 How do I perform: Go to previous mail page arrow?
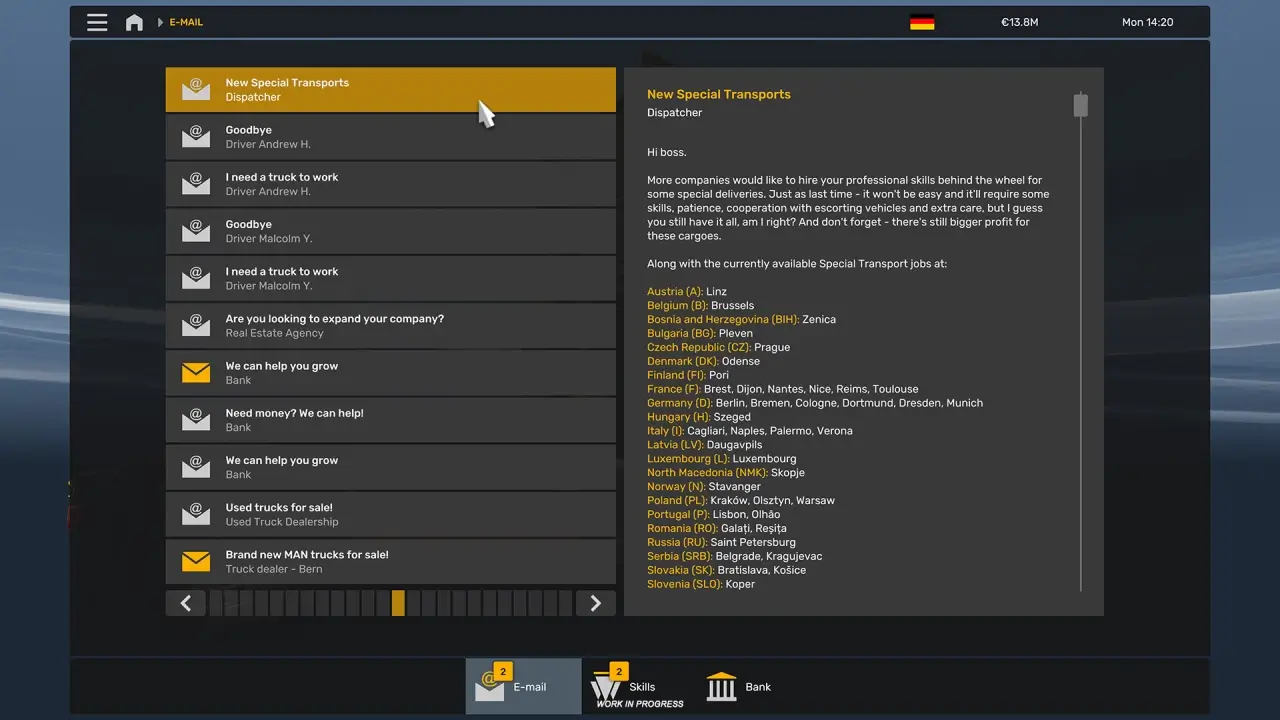click(x=186, y=603)
